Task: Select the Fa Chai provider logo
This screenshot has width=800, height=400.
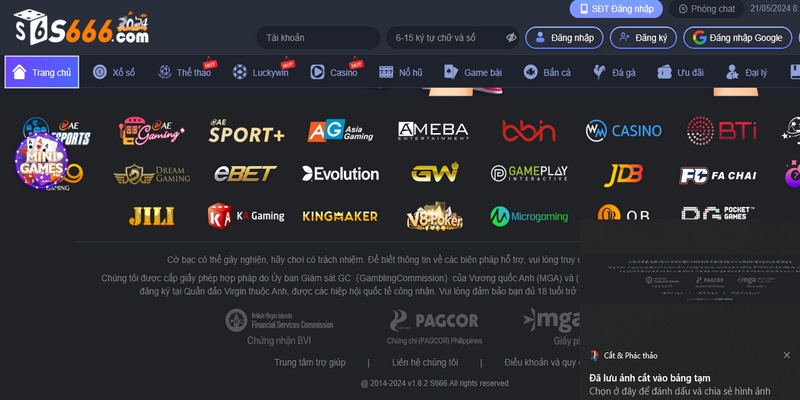Action: (x=718, y=176)
